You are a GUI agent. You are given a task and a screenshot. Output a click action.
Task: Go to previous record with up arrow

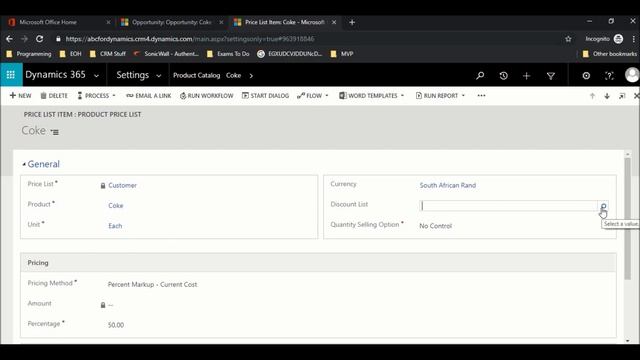(x=592, y=96)
